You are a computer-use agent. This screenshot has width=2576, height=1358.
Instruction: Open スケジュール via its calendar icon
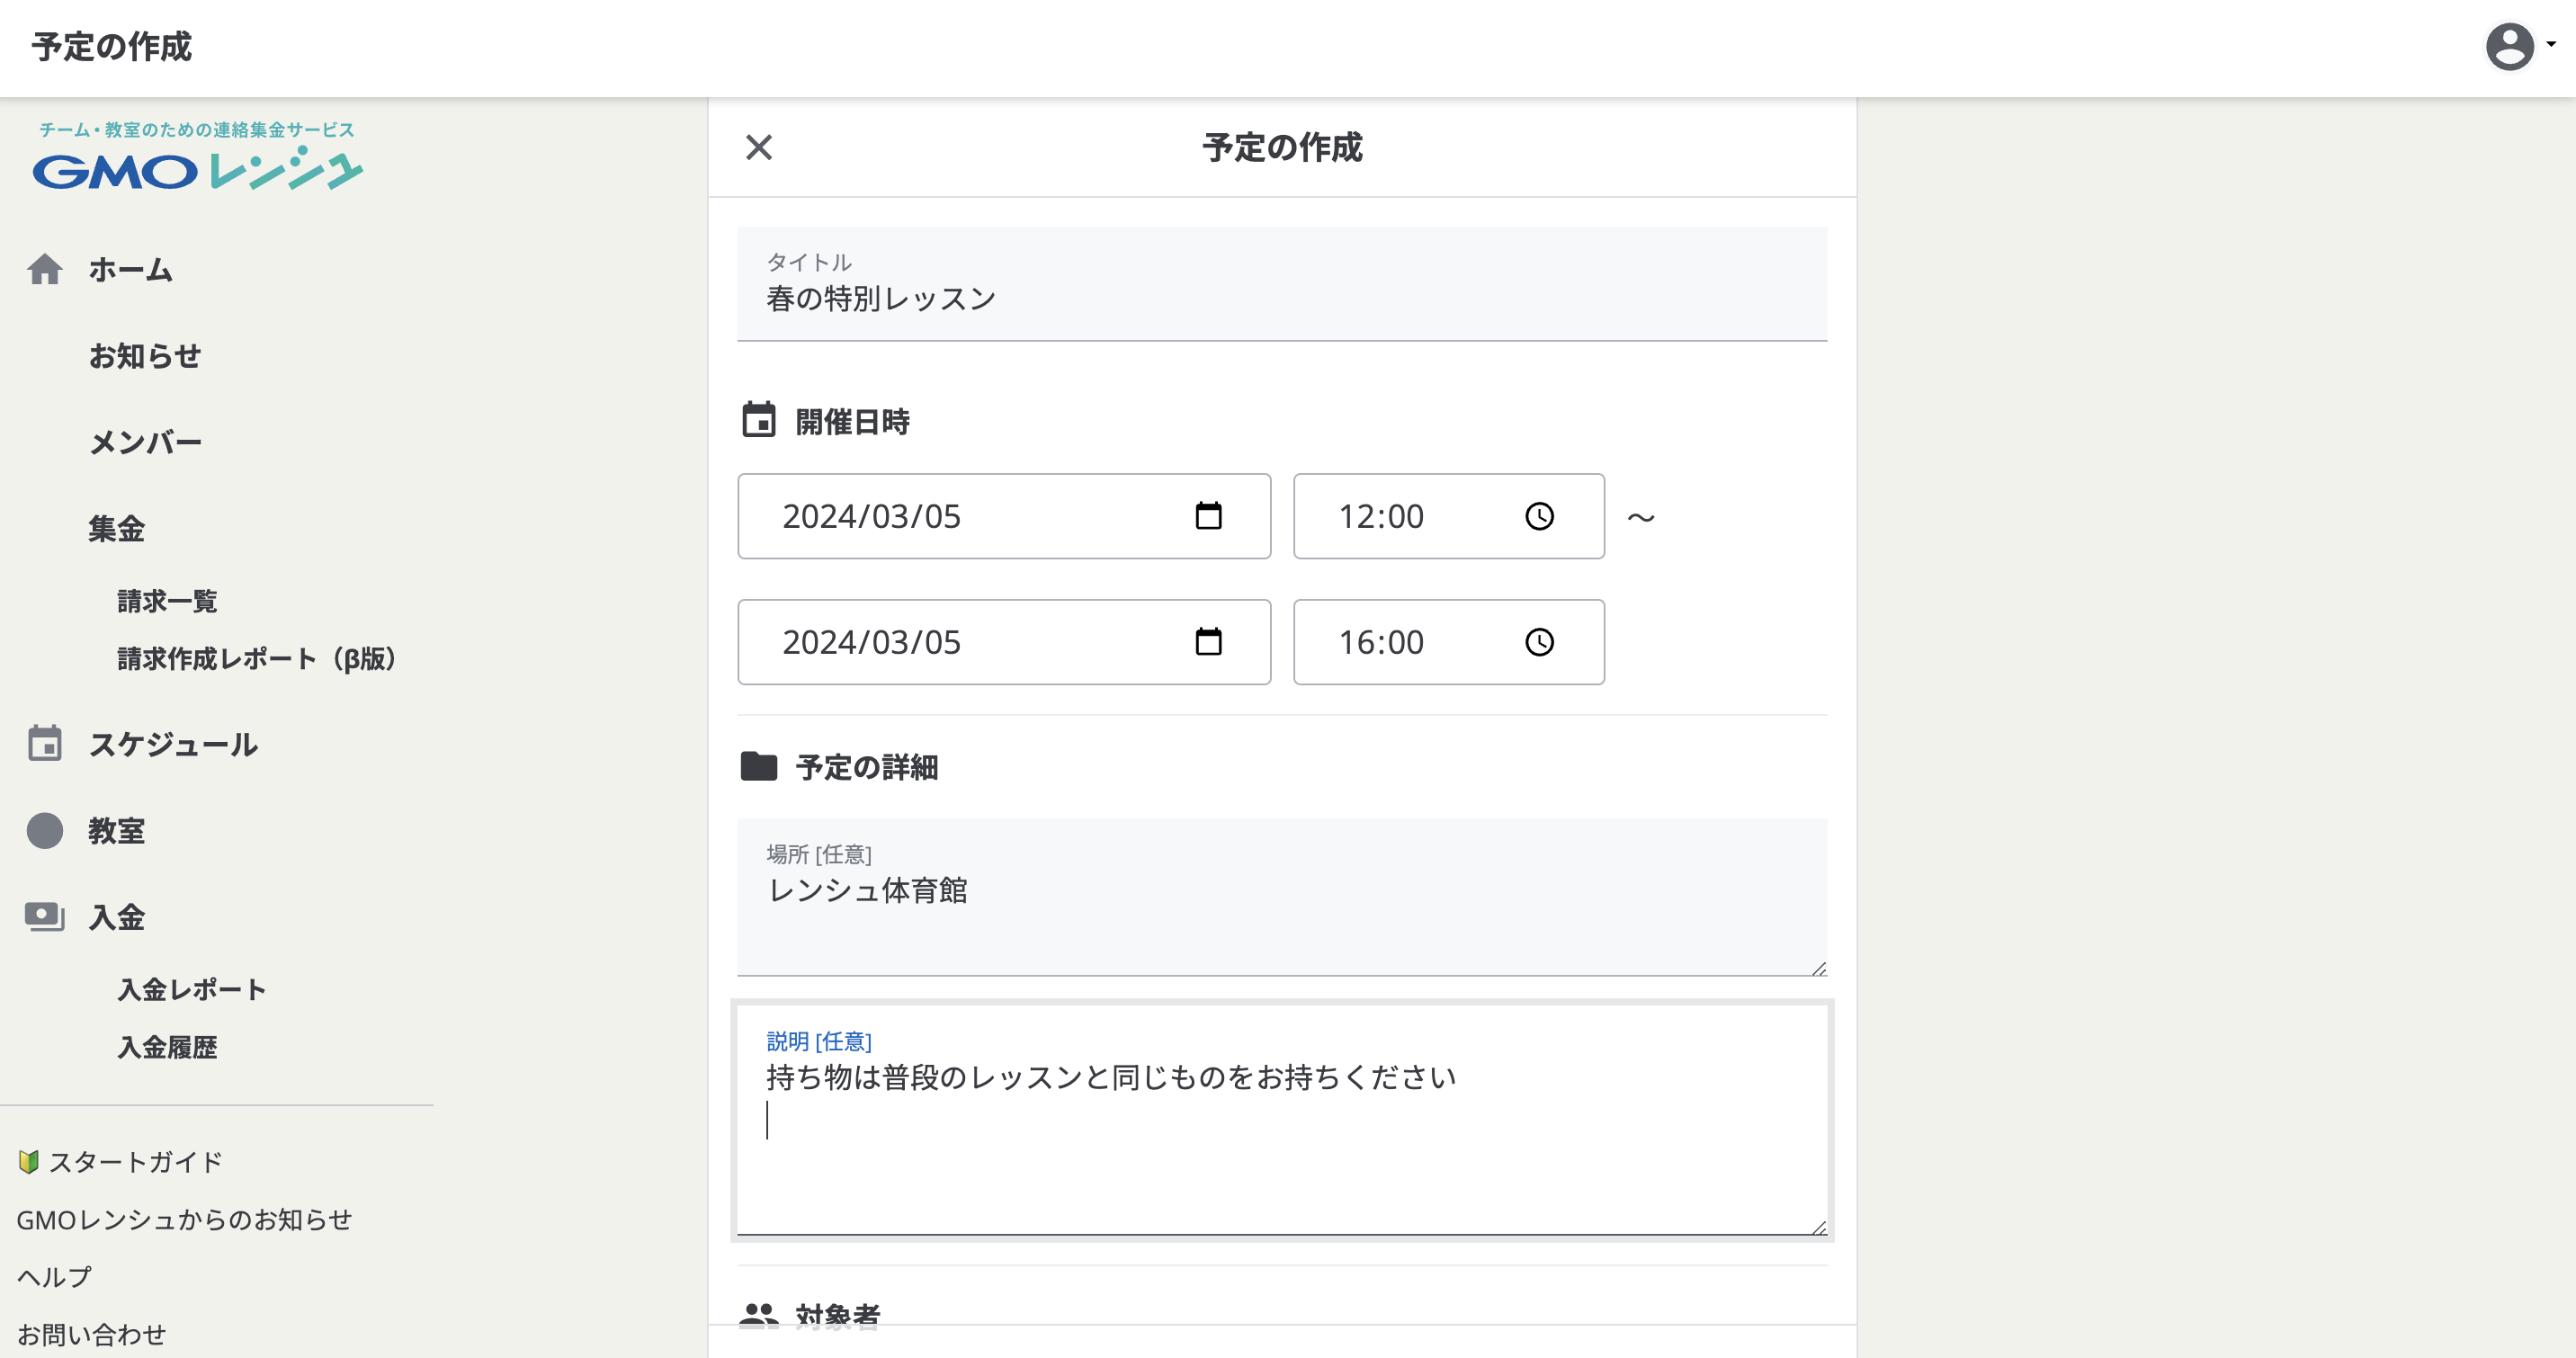pyautogui.click(x=46, y=743)
